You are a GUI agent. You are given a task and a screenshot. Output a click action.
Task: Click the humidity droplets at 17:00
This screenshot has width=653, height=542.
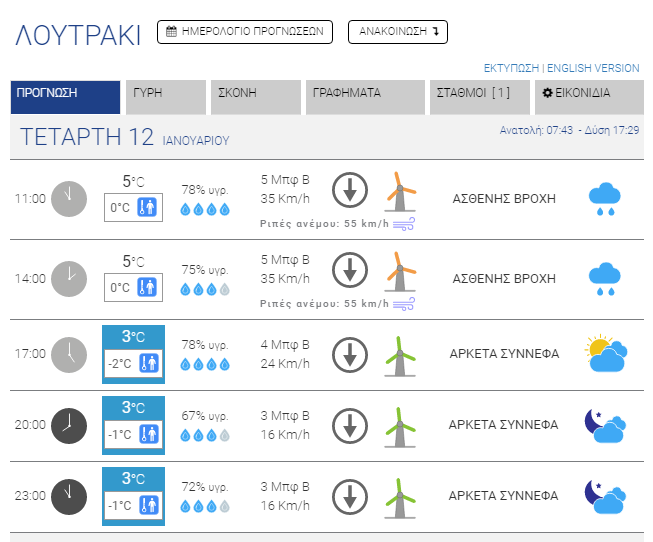pyautogui.click(x=205, y=364)
